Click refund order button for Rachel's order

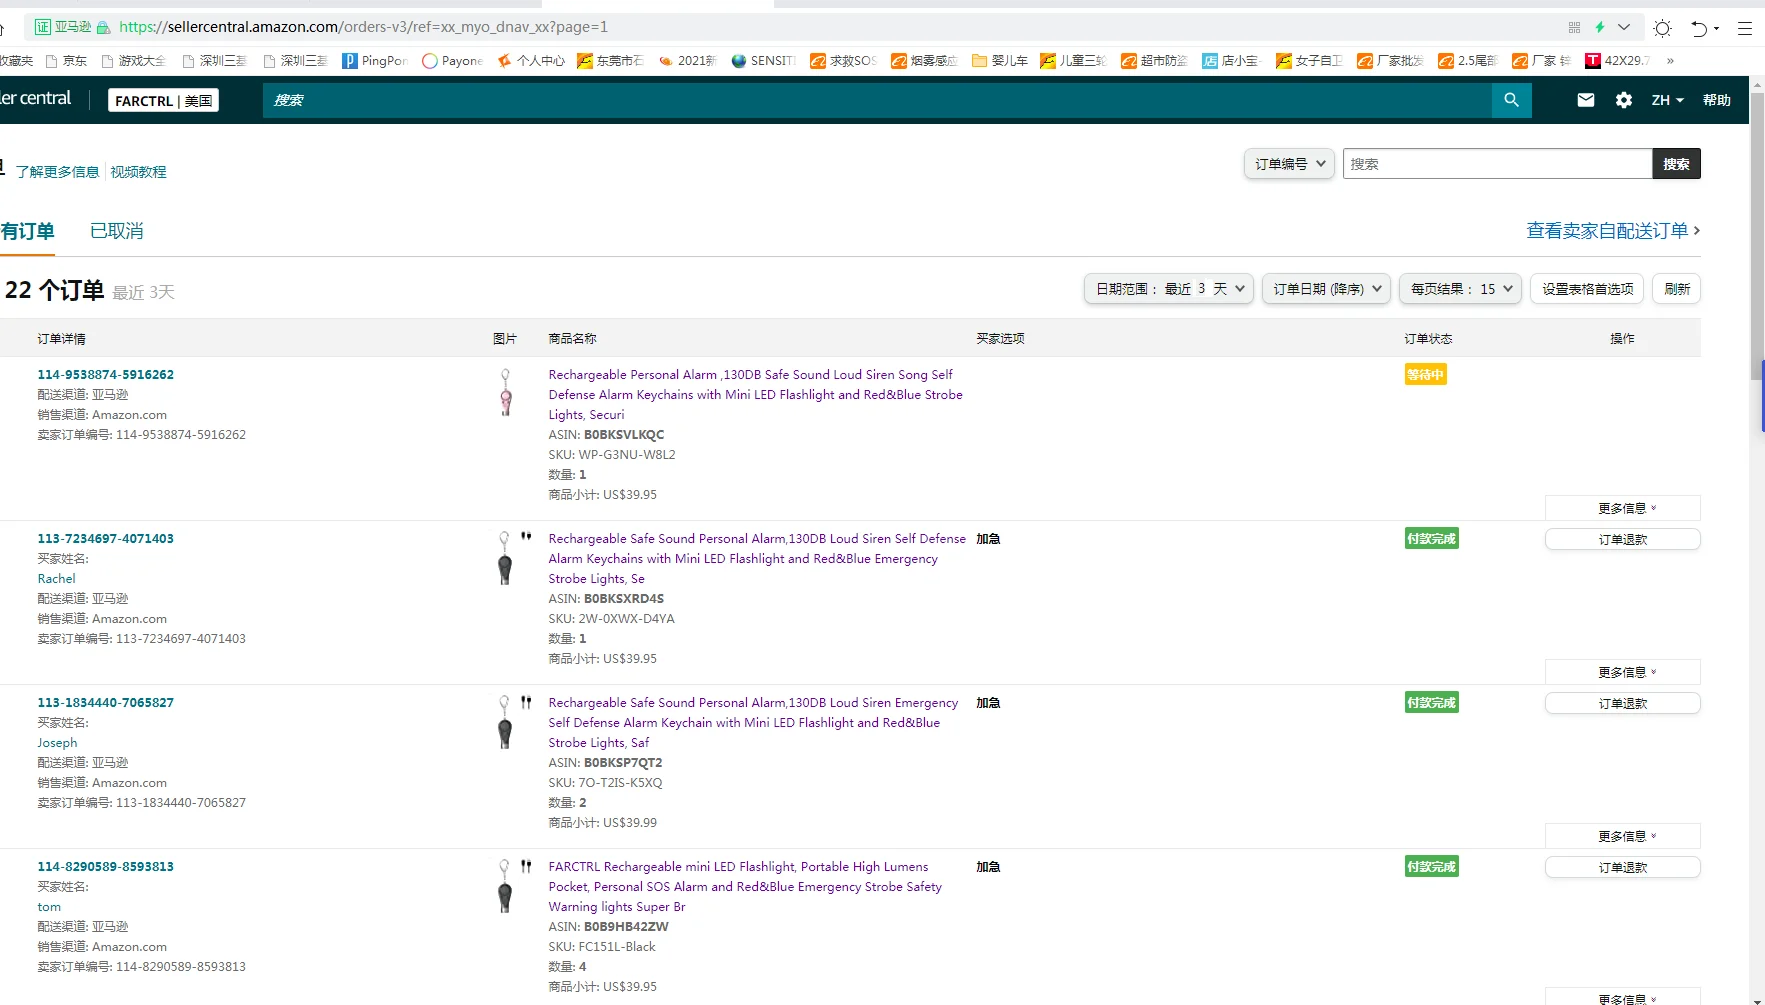[x=1622, y=540]
